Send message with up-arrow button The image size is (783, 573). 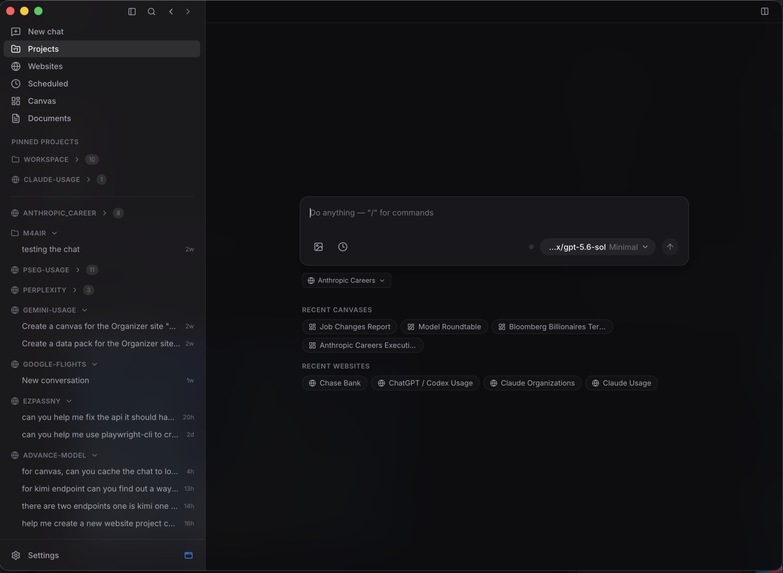[x=670, y=247]
